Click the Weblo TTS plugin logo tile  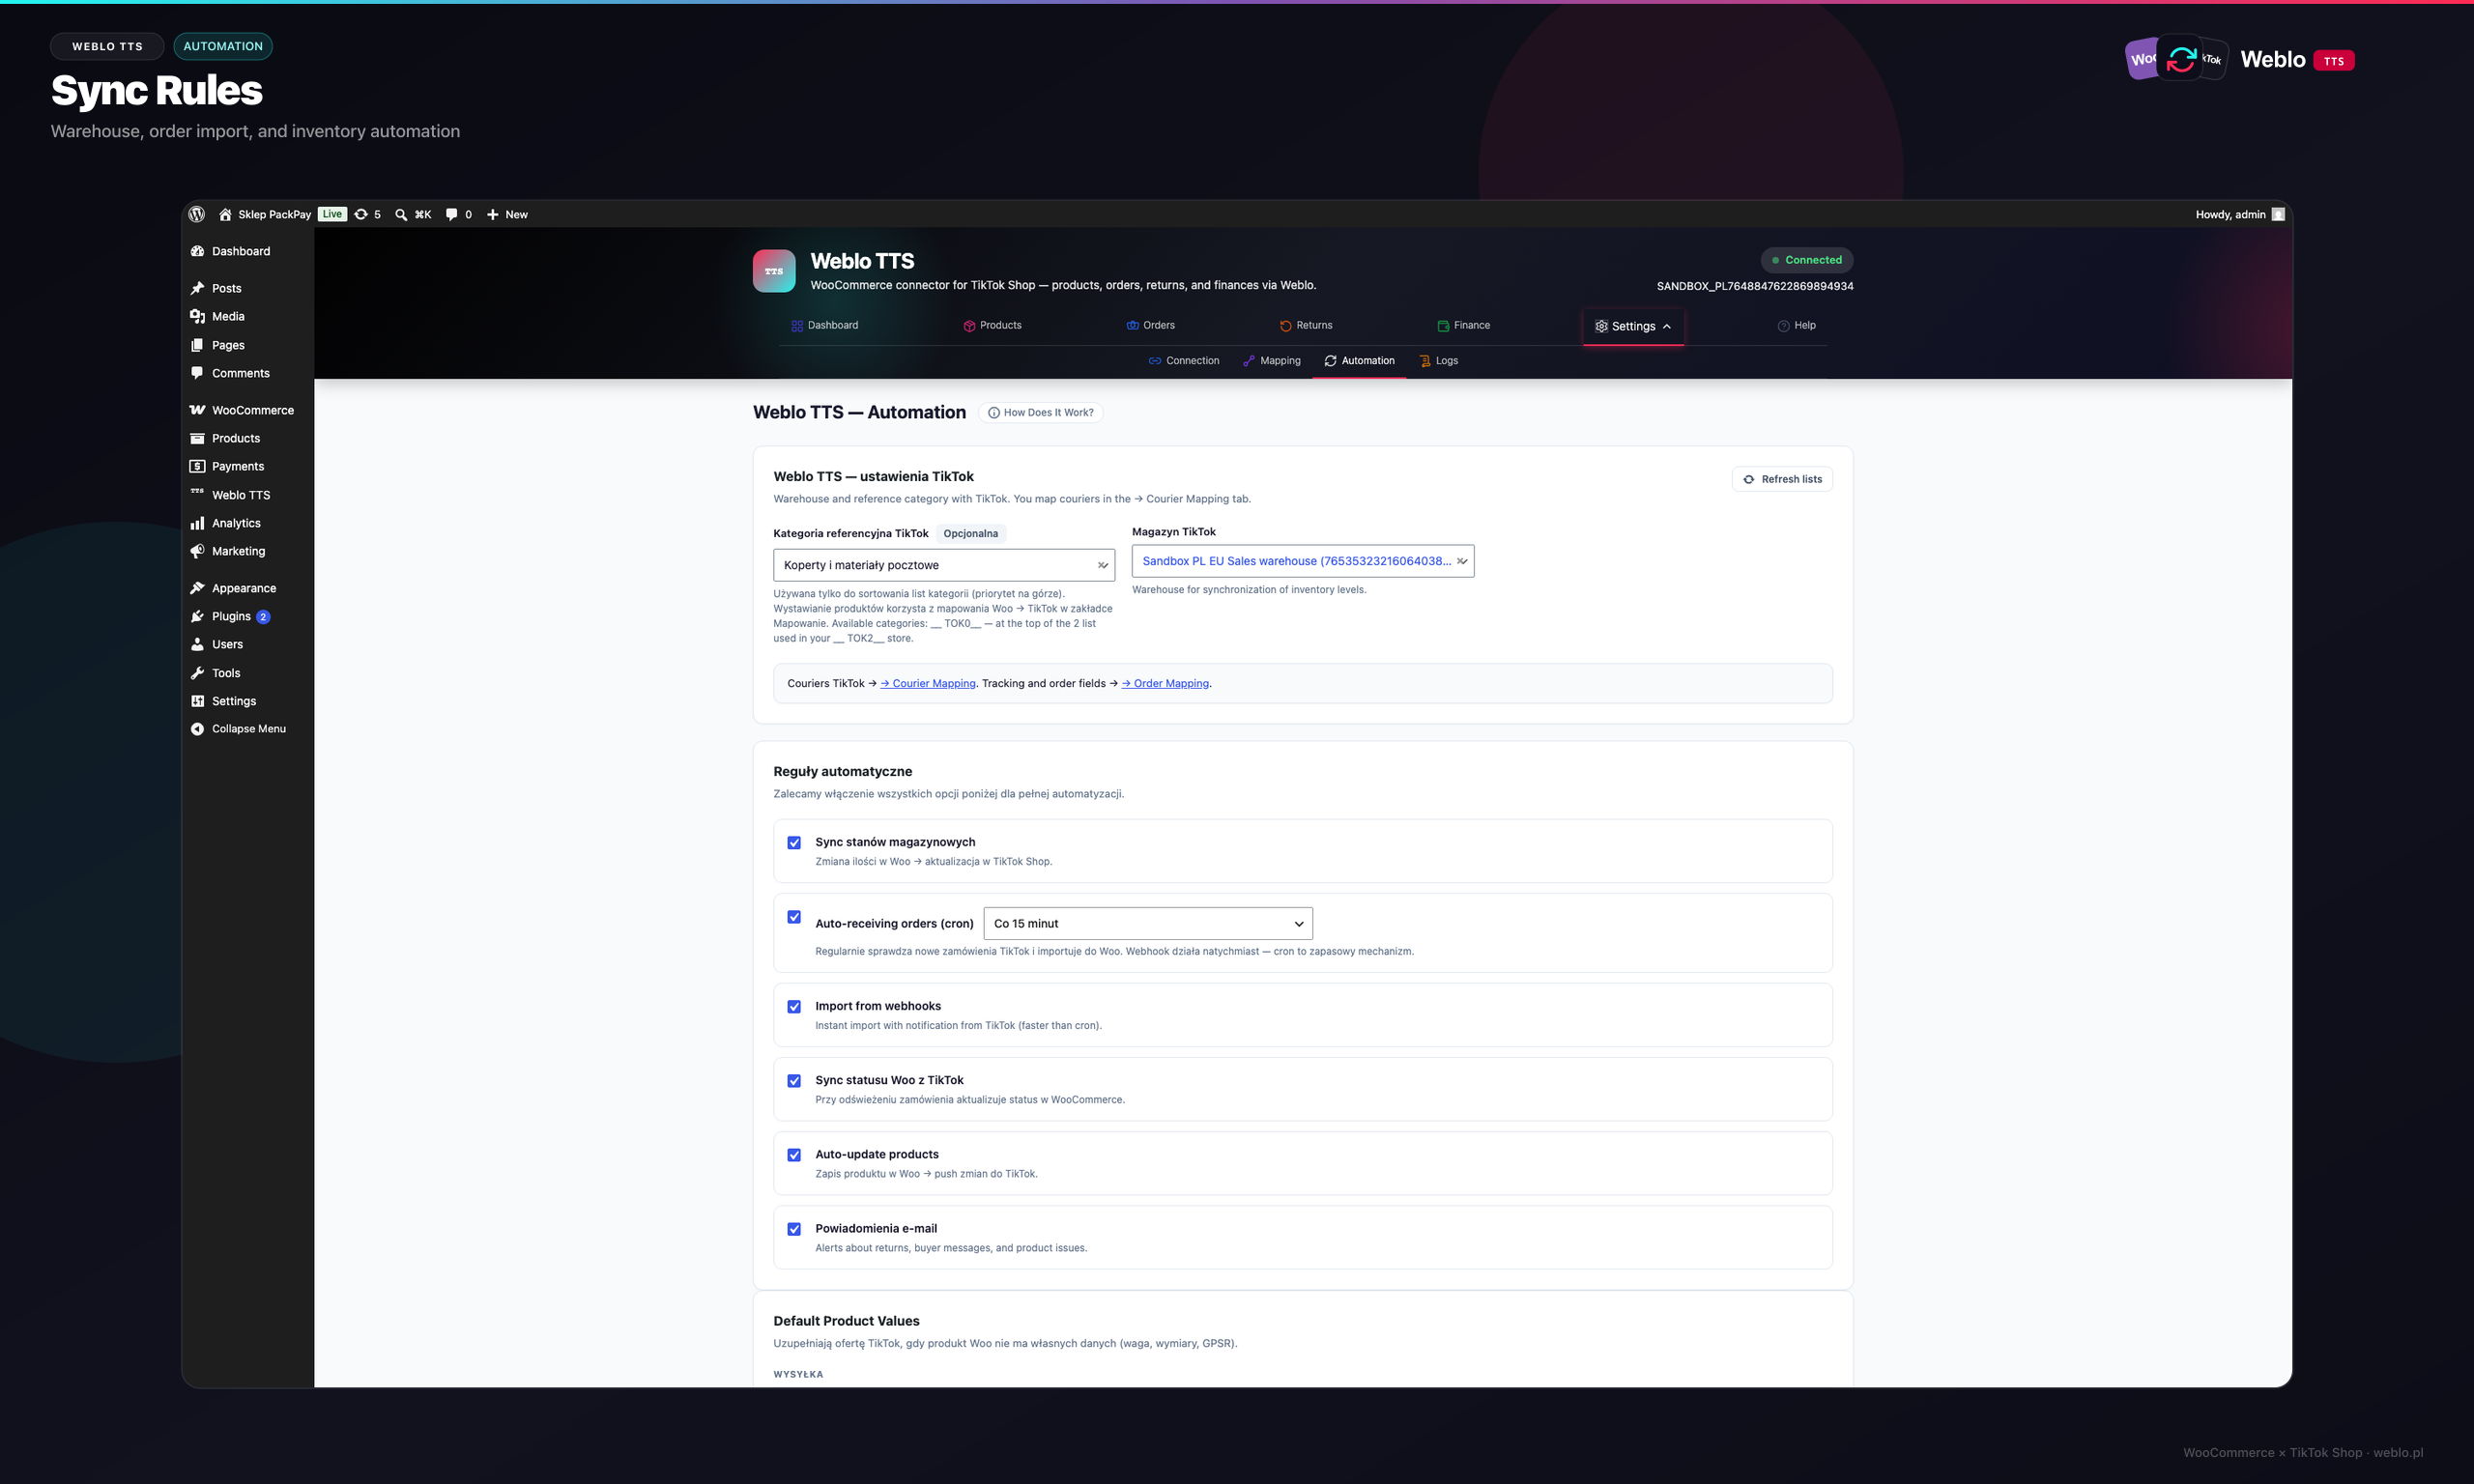(x=774, y=271)
